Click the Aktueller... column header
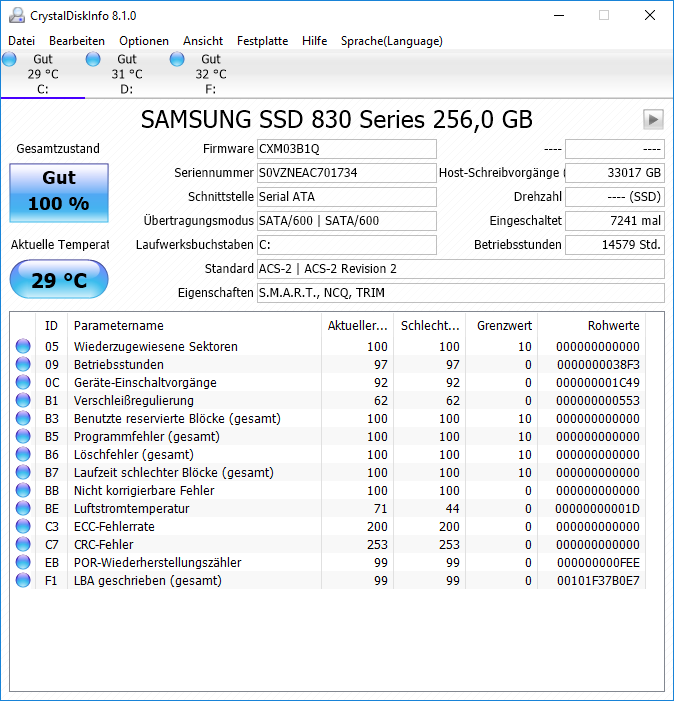This screenshot has height=701, width=674. pyautogui.click(x=358, y=325)
